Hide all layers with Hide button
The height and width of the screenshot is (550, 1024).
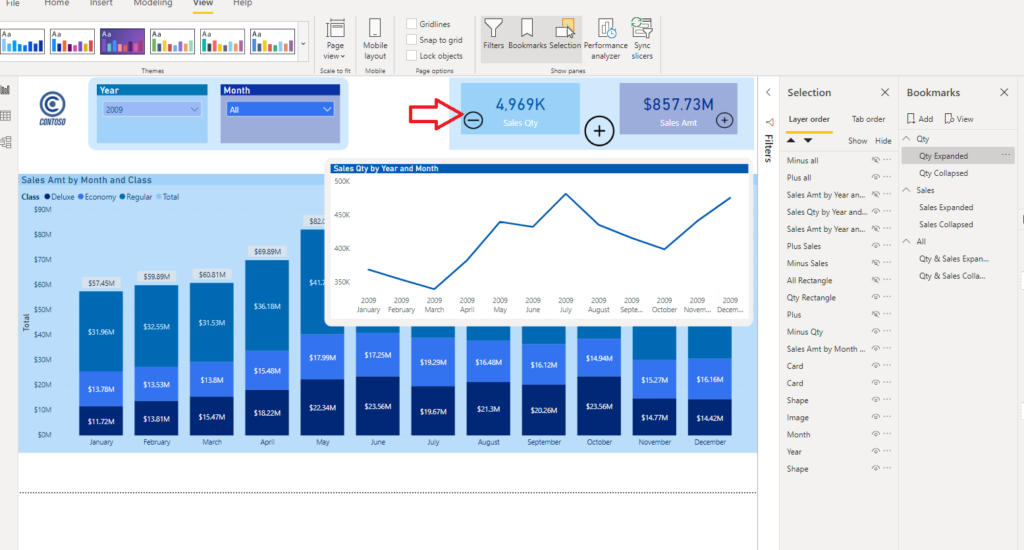[883, 140]
